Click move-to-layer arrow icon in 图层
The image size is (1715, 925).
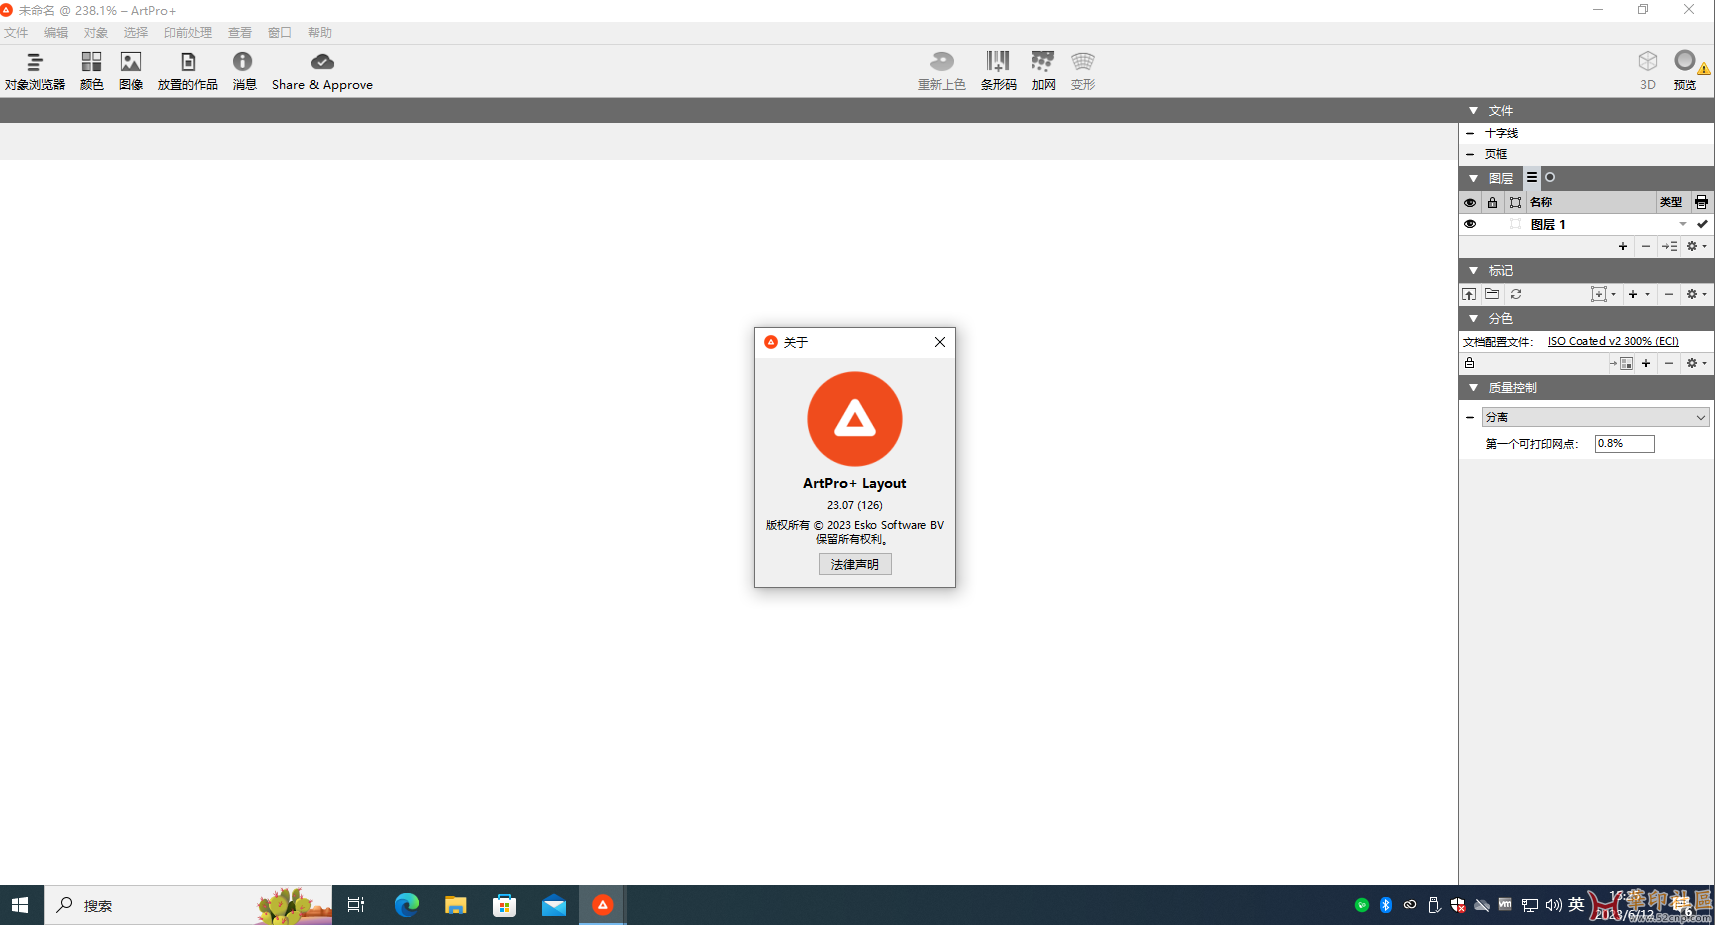tap(1670, 246)
